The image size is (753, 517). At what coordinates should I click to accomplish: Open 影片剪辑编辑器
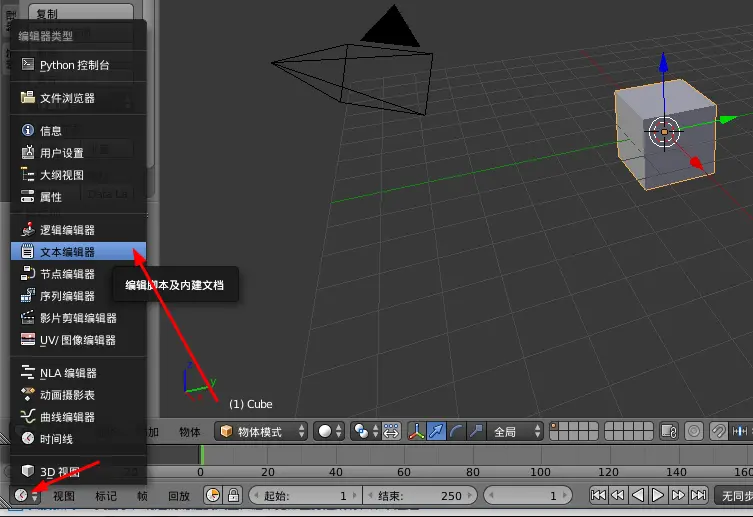coord(78,318)
